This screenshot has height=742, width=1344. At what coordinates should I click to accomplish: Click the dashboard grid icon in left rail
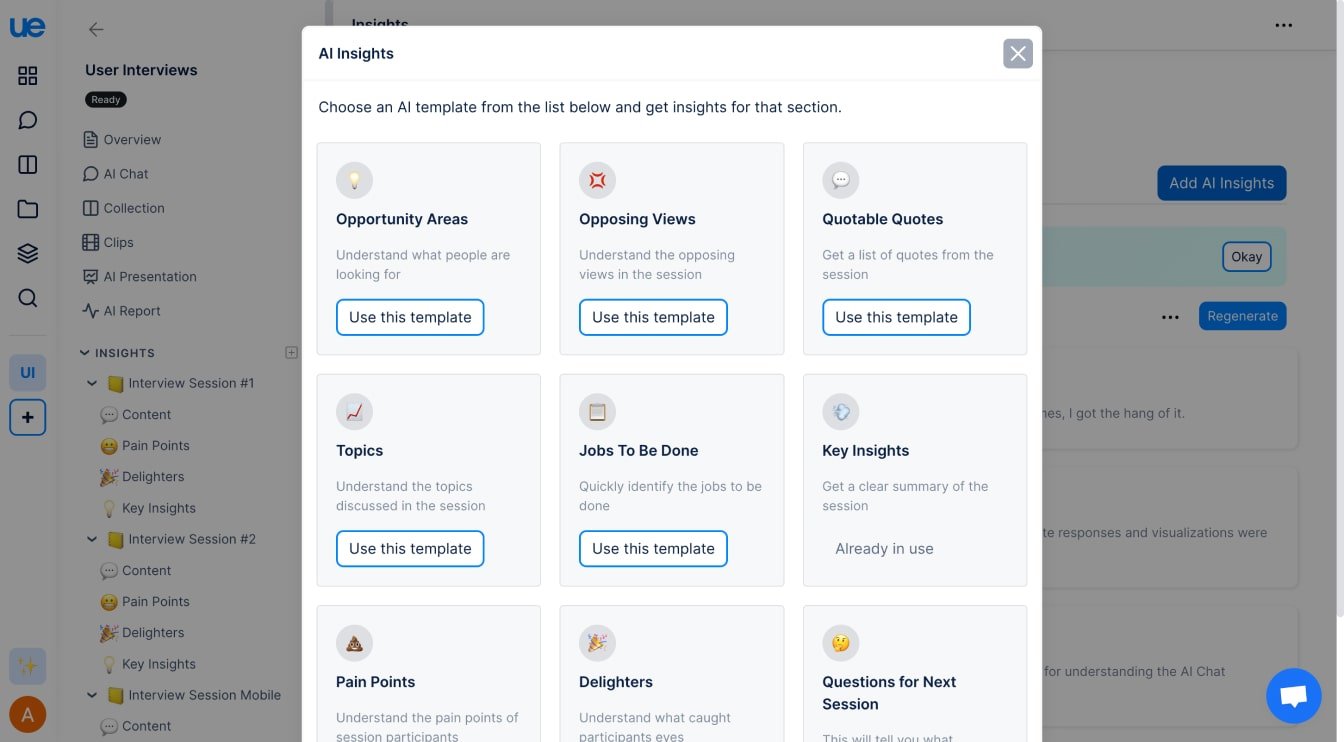tap(28, 76)
